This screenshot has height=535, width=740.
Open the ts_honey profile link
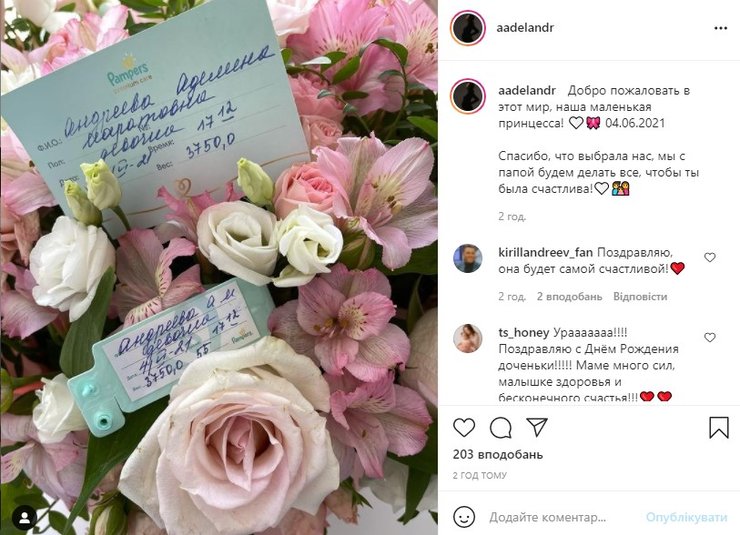click(x=523, y=333)
